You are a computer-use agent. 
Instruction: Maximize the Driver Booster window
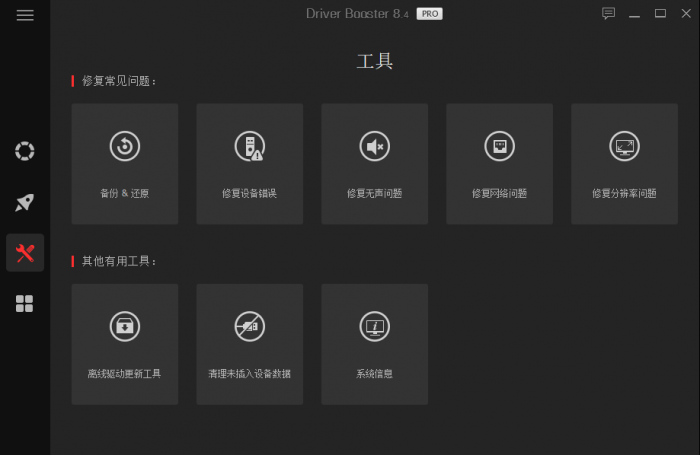[660, 14]
